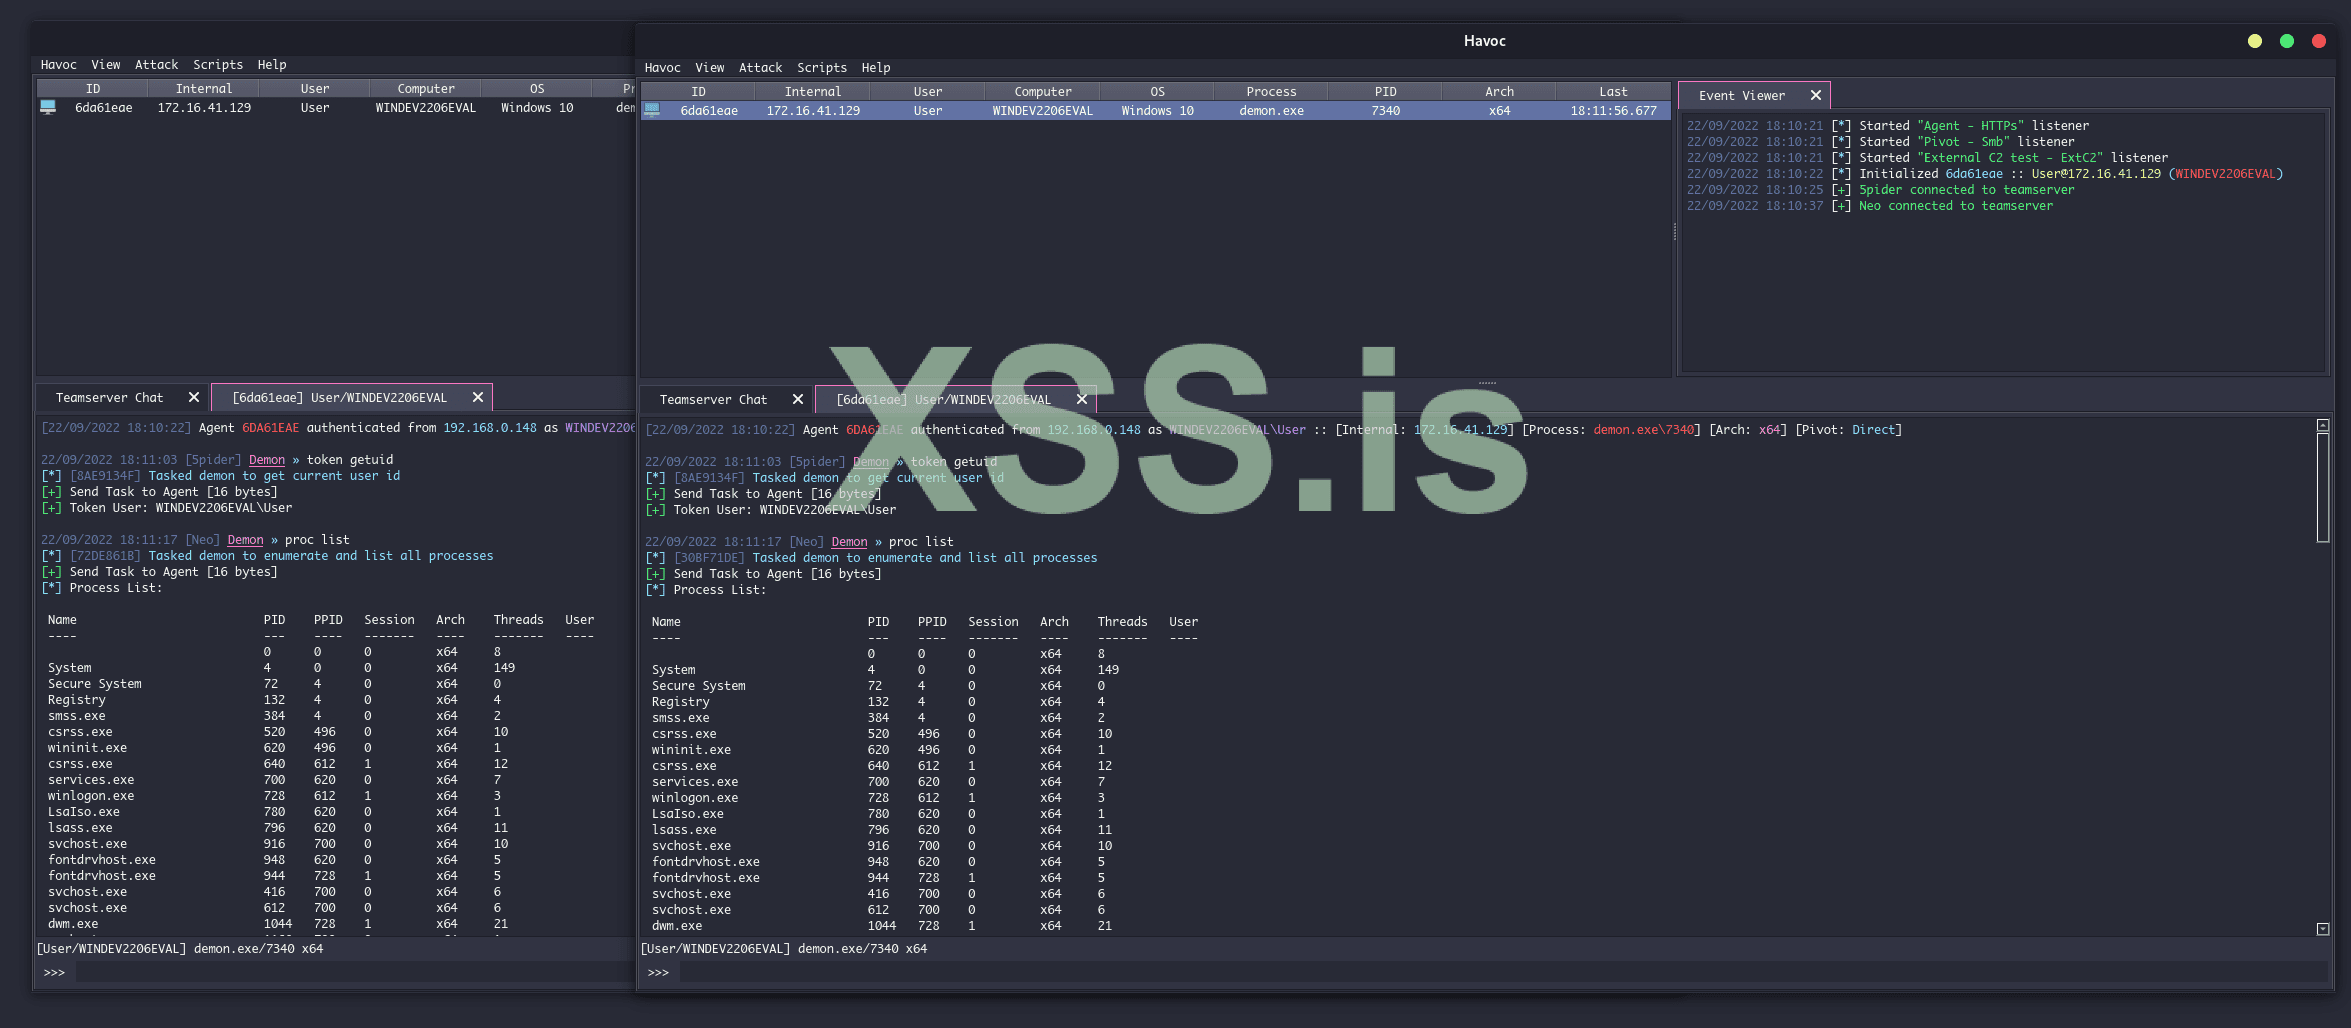Image resolution: width=2351 pixels, height=1028 pixels.
Task: Click the vertical scrollbar thumb in the front console
Action: 2323,488
